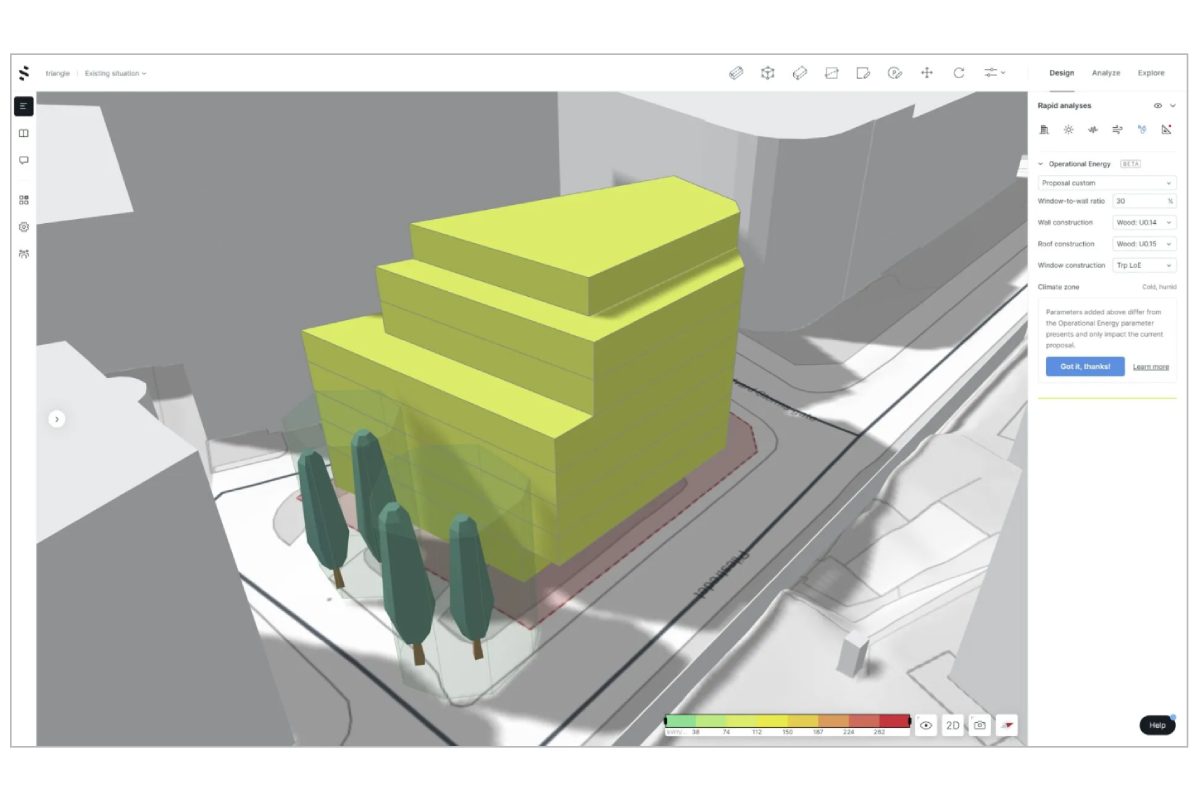Take a screenshot with camera icon
The width and height of the screenshot is (1200, 800).
[x=980, y=725]
